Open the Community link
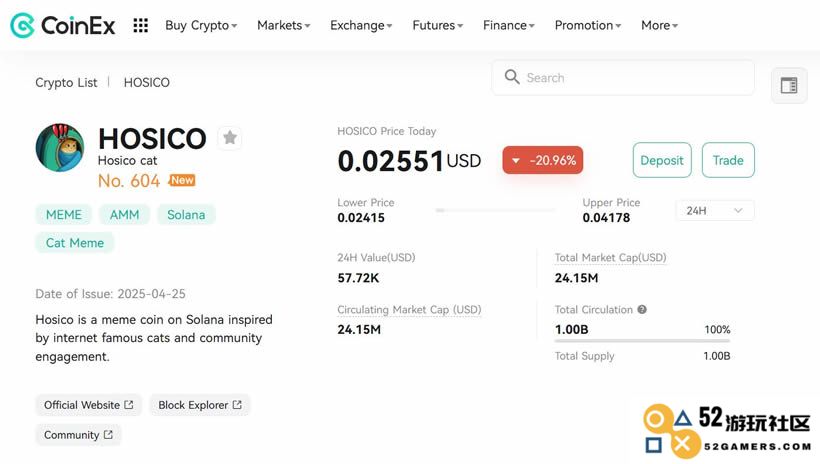Viewport: 820px width, 464px height. tap(78, 435)
